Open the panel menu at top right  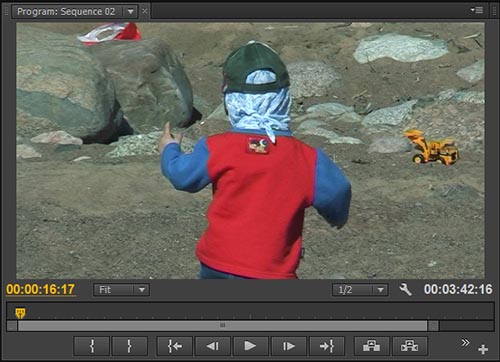coord(477,10)
